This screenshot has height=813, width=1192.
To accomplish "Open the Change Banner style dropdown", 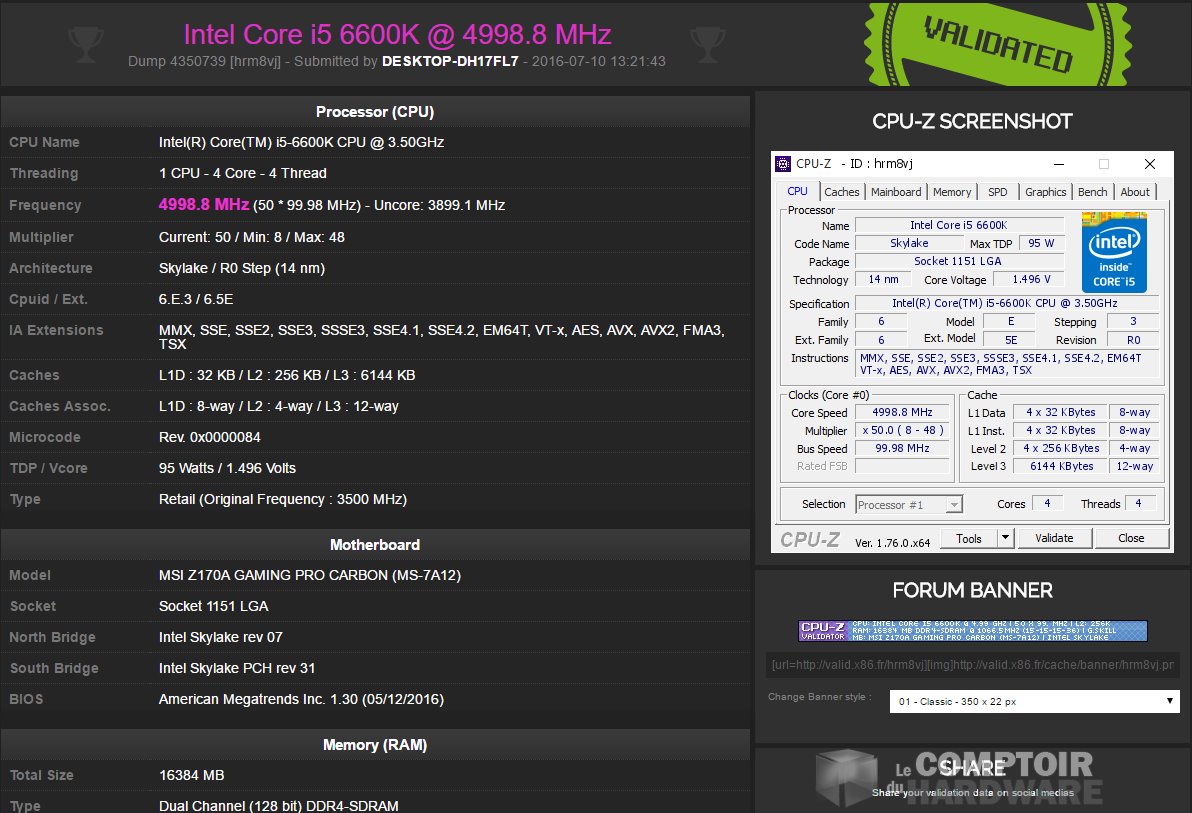I will pyautogui.click(x=1035, y=701).
